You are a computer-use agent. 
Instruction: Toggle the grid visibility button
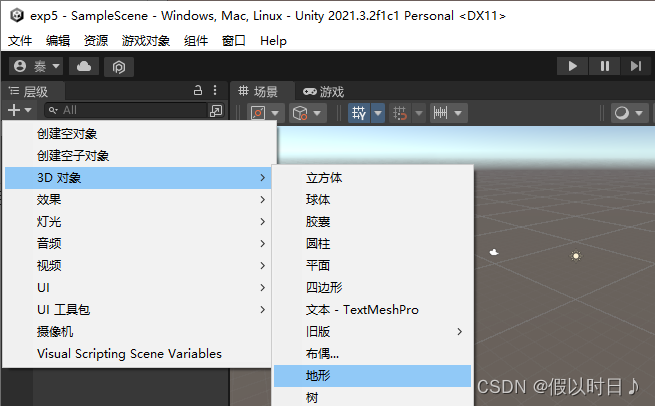pyautogui.click(x=359, y=113)
